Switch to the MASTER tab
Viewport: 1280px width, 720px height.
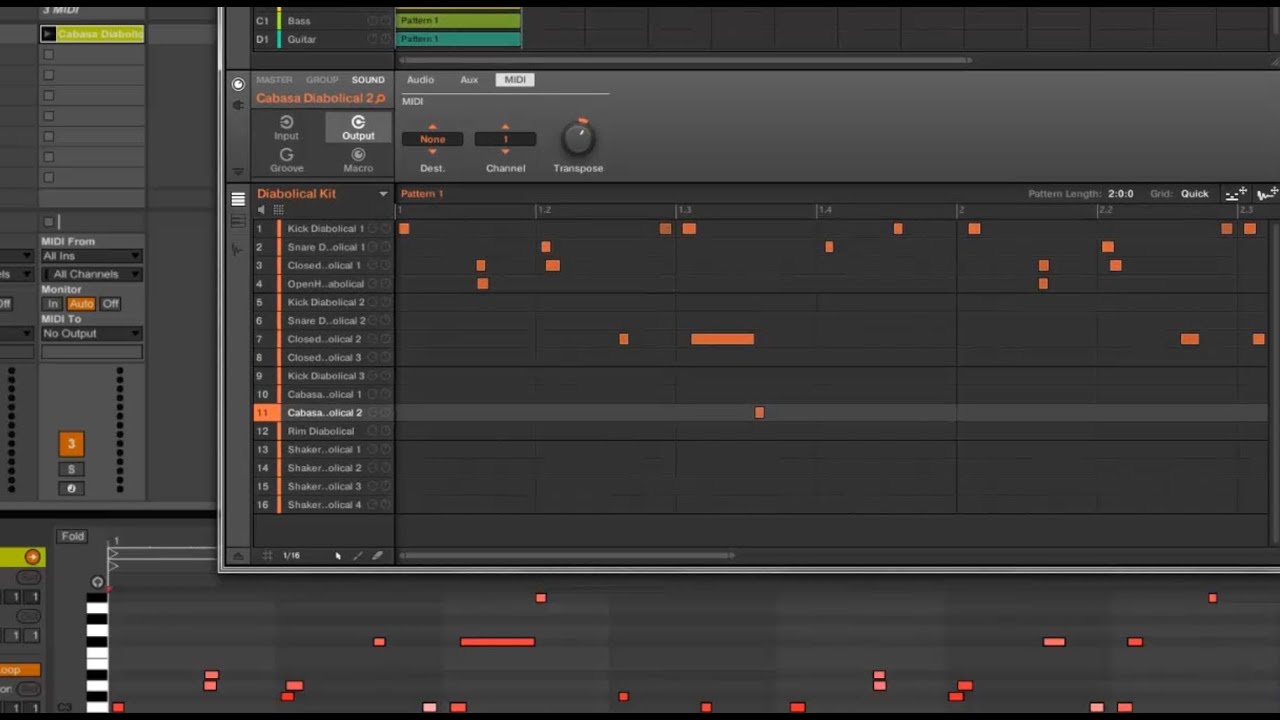(x=274, y=80)
